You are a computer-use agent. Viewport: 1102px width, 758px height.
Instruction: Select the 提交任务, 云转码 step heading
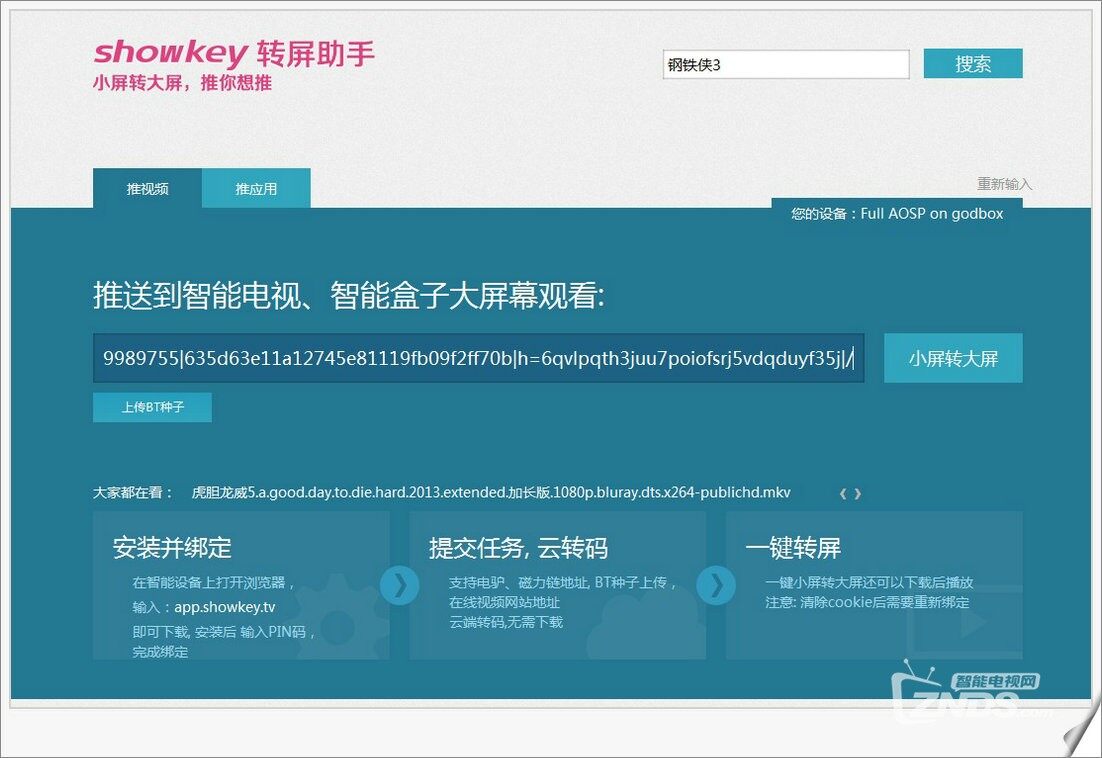[x=519, y=548]
